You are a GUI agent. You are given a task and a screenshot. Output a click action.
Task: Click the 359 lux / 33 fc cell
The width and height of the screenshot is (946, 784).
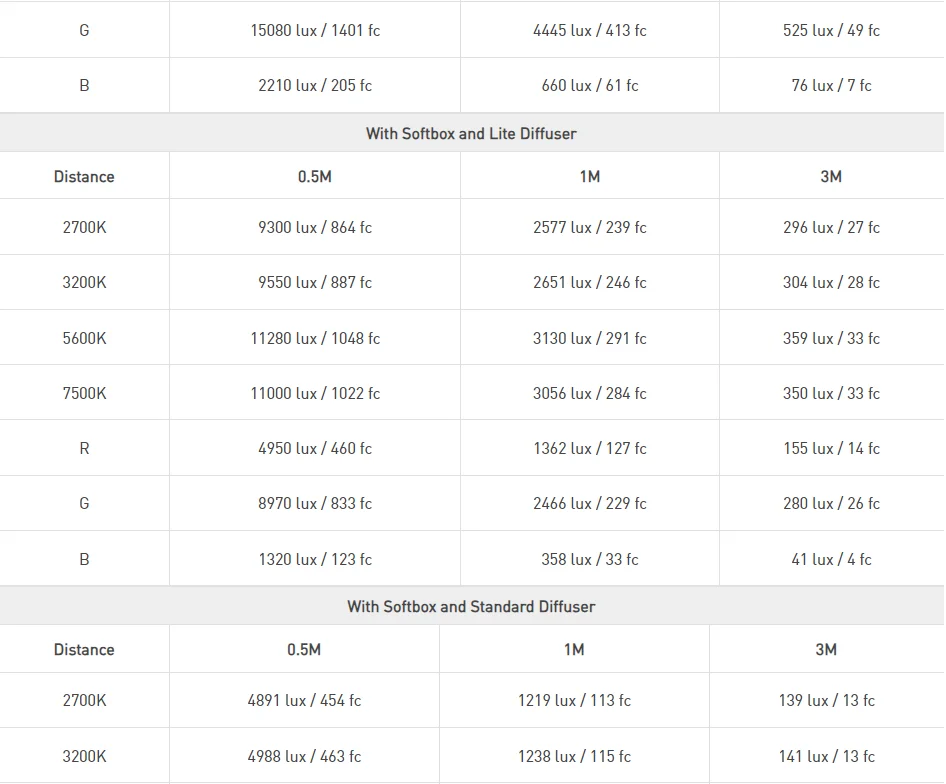[831, 338]
